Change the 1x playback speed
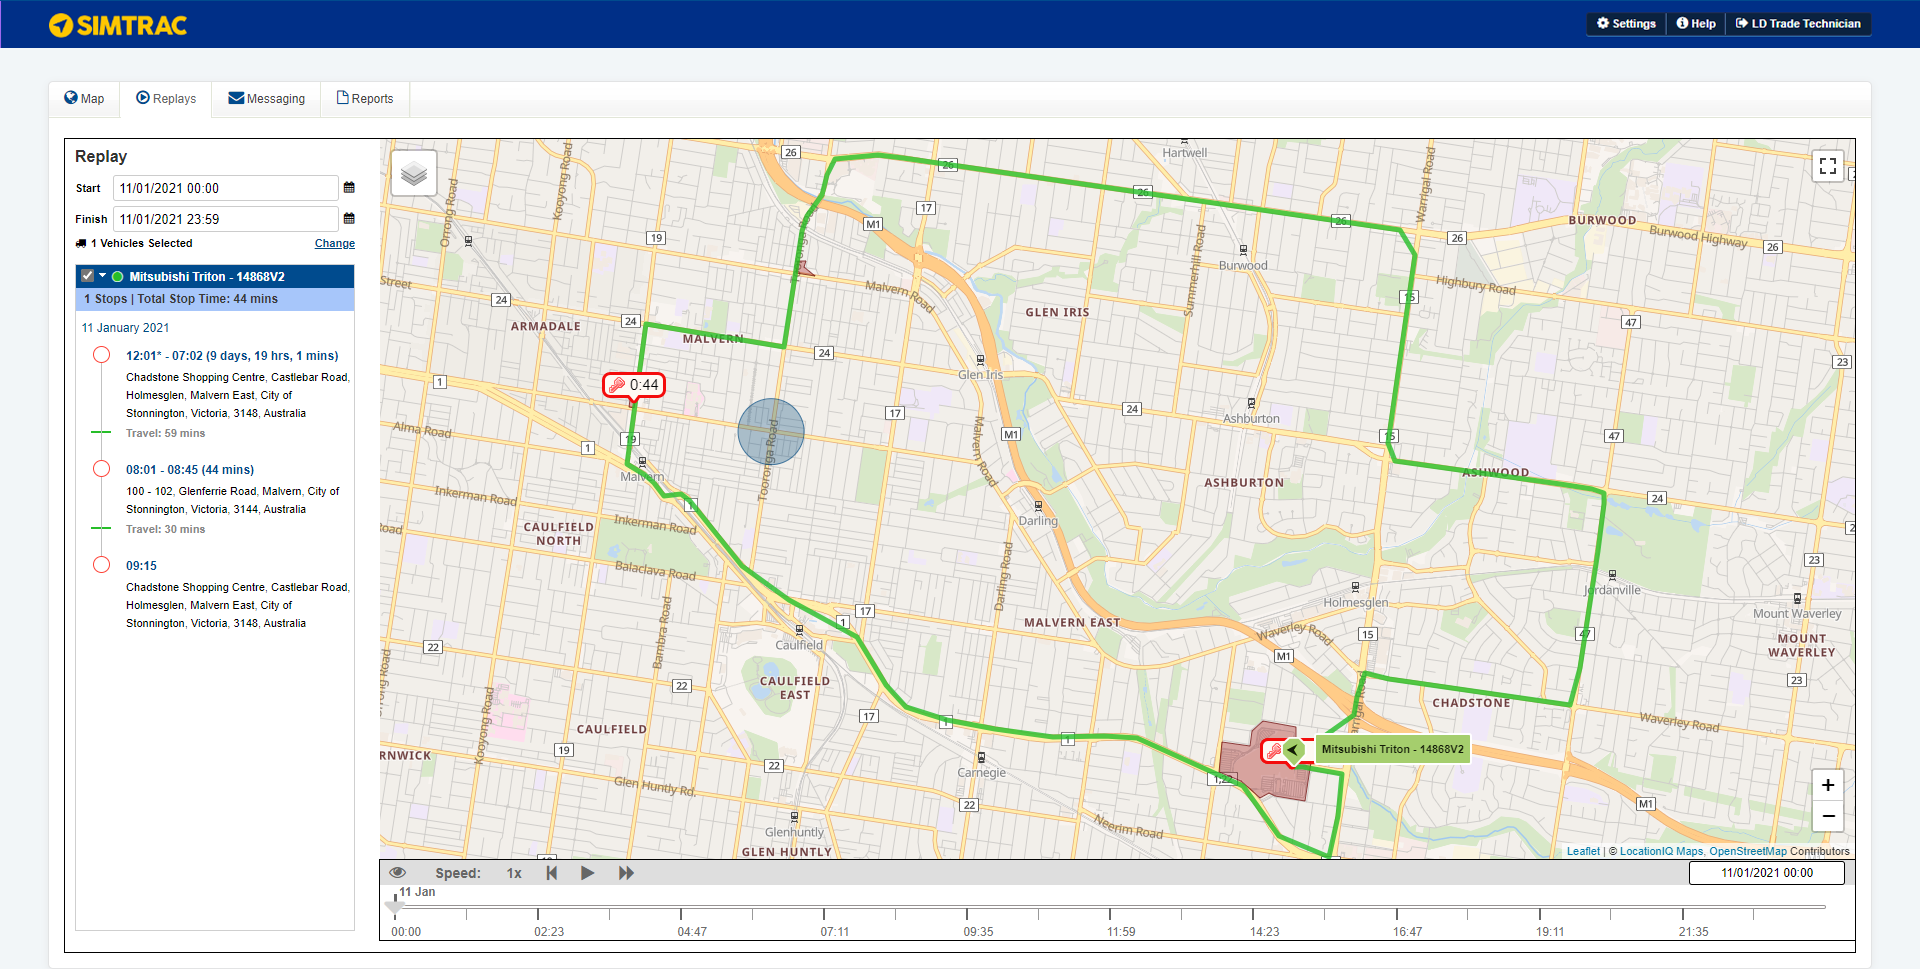Screen dimensions: 1920x969 pos(514,873)
